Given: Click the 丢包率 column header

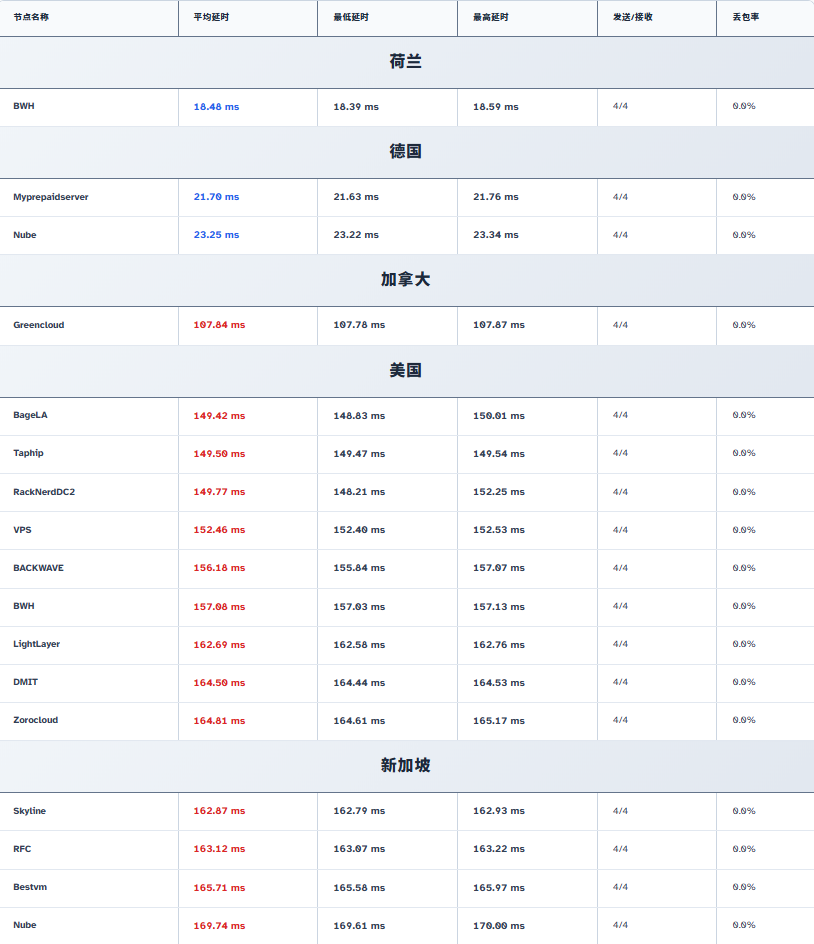Looking at the screenshot, I should 746,17.
